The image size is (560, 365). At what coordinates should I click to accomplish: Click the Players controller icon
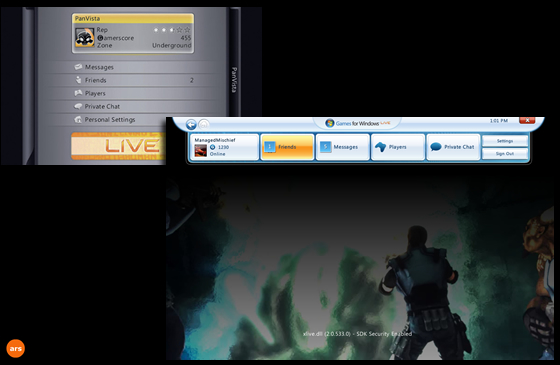click(380, 147)
